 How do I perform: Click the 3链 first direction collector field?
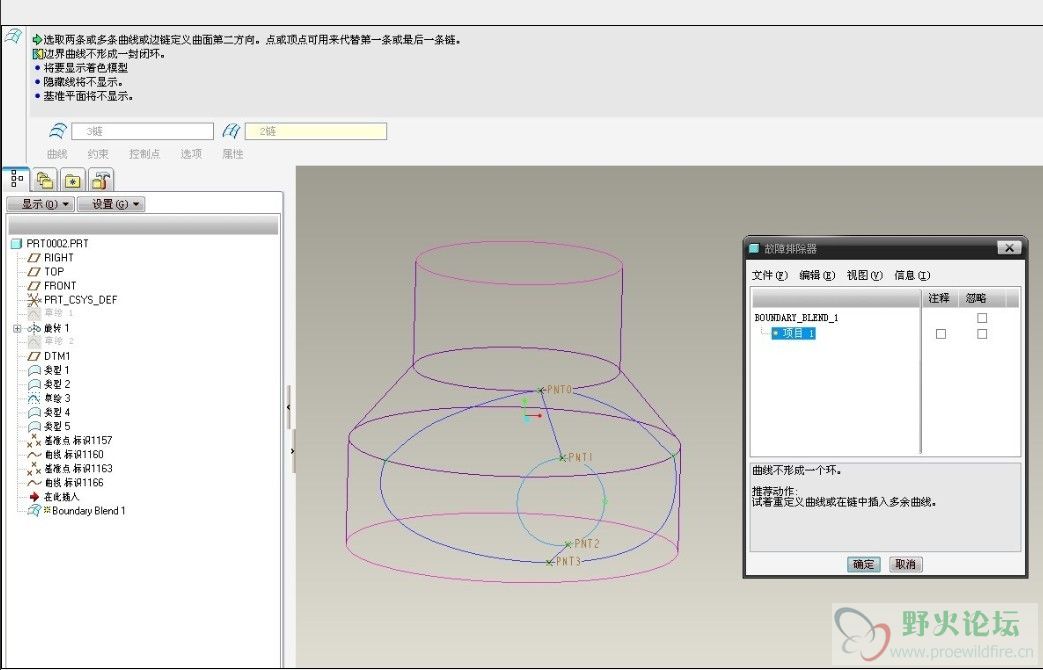click(x=142, y=131)
